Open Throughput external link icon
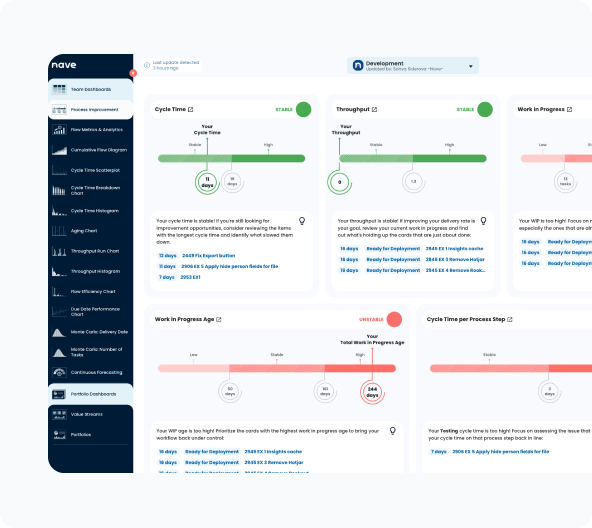This screenshot has height=528, width=592. tap(374, 110)
